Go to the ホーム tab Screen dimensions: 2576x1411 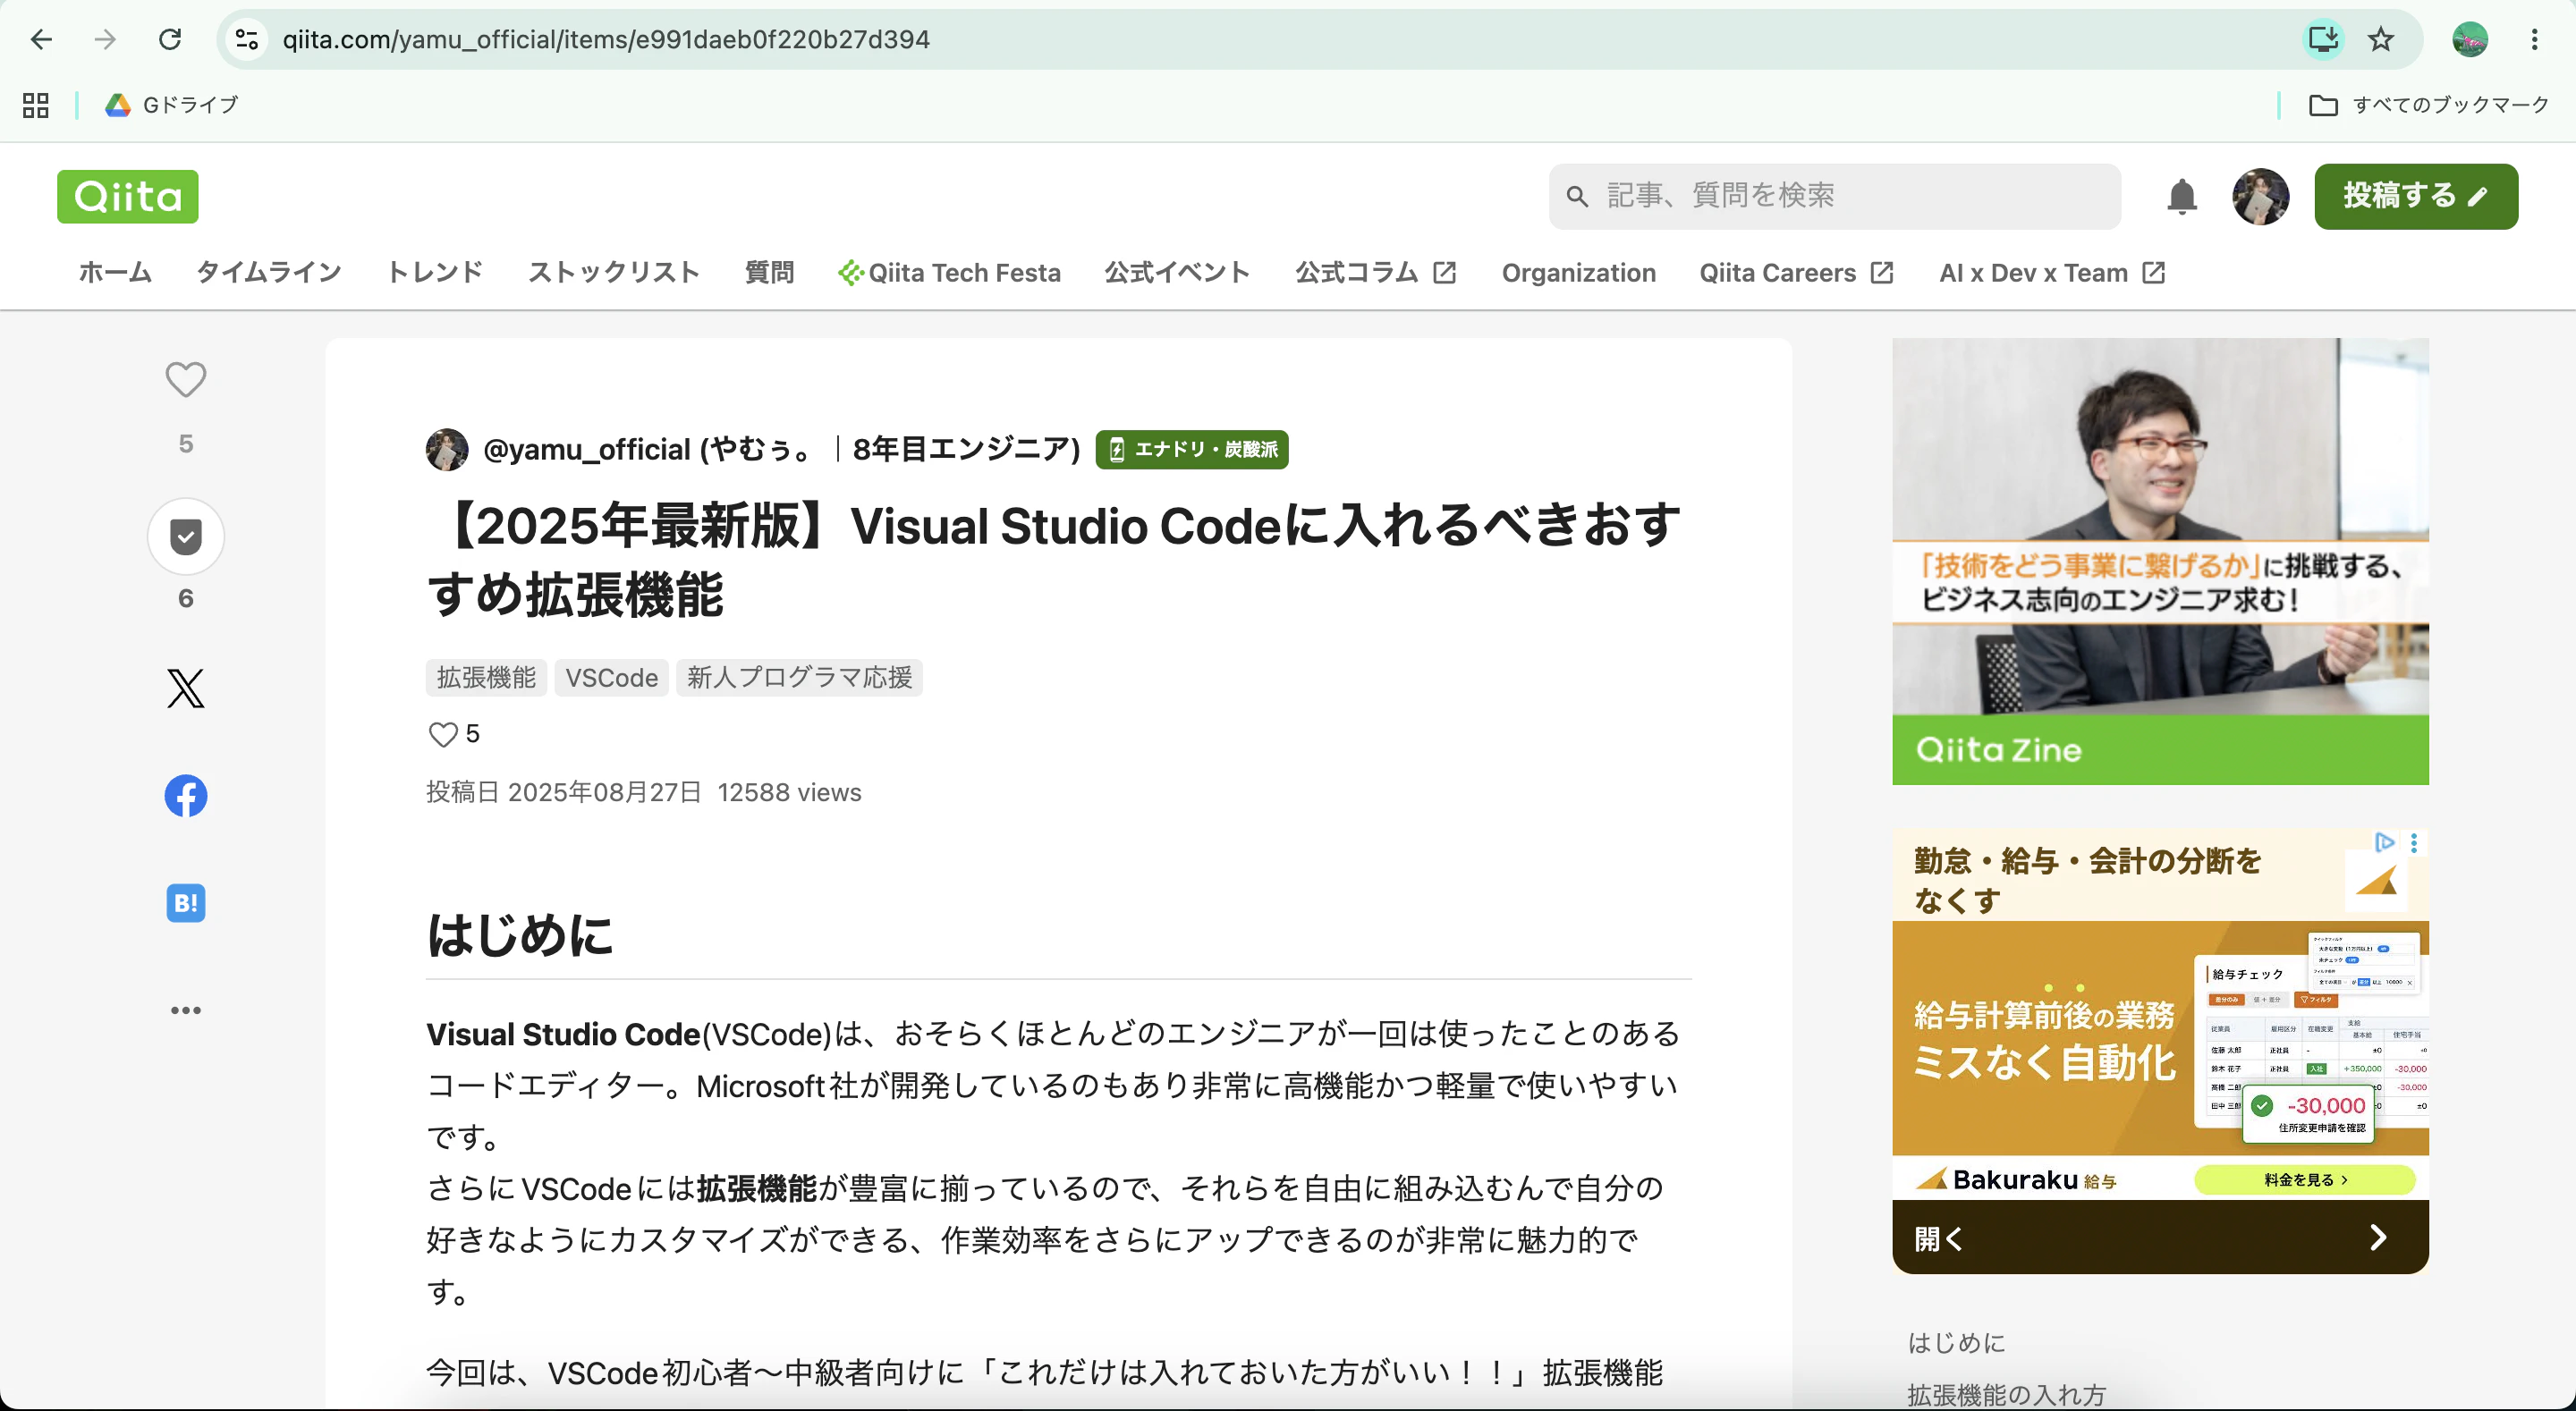tap(115, 273)
